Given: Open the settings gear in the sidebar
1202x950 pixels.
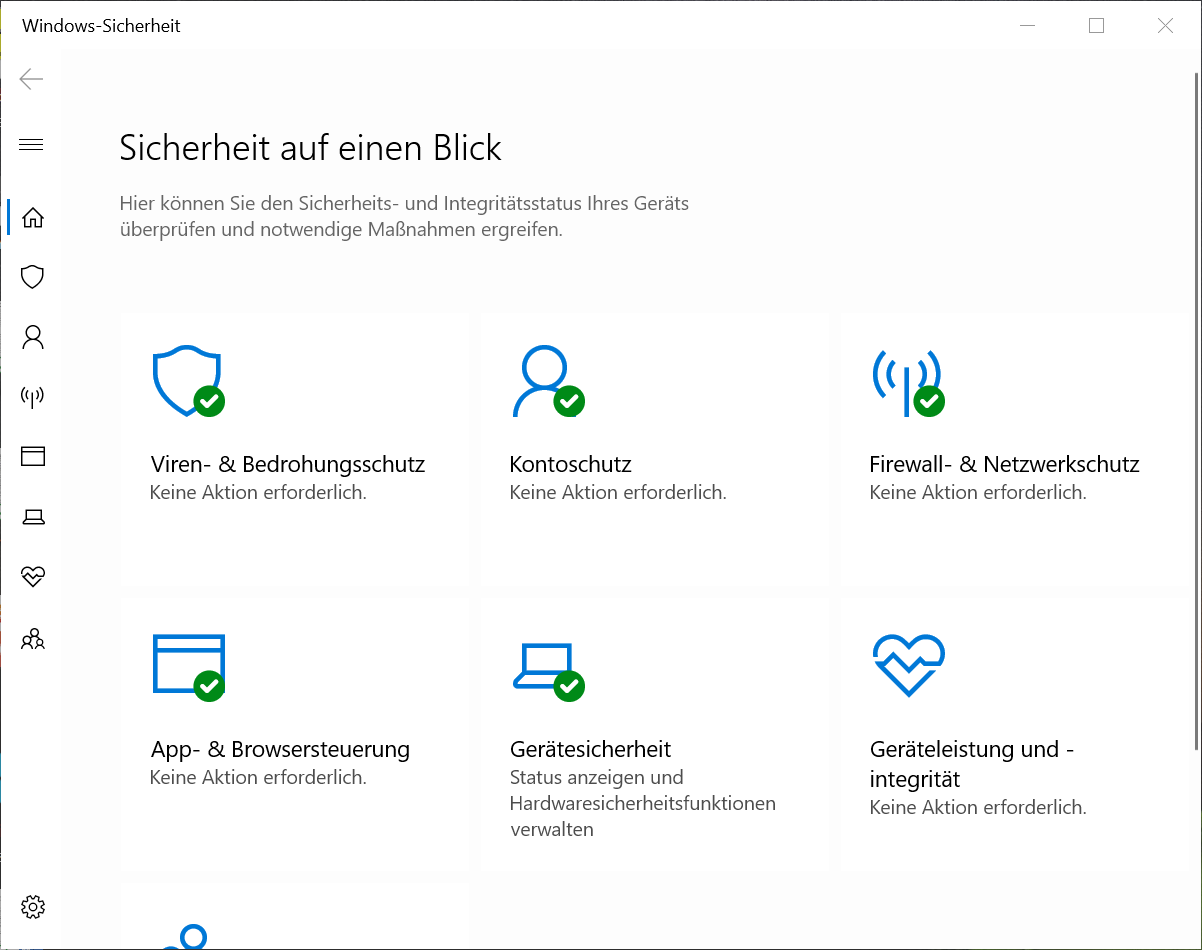Looking at the screenshot, I should (33, 907).
